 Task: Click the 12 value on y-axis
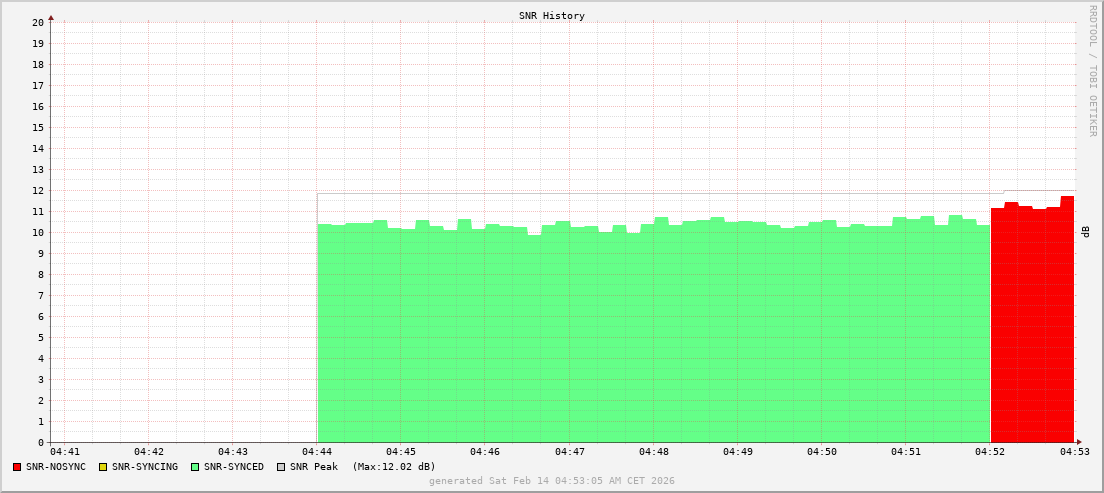tap(38, 190)
